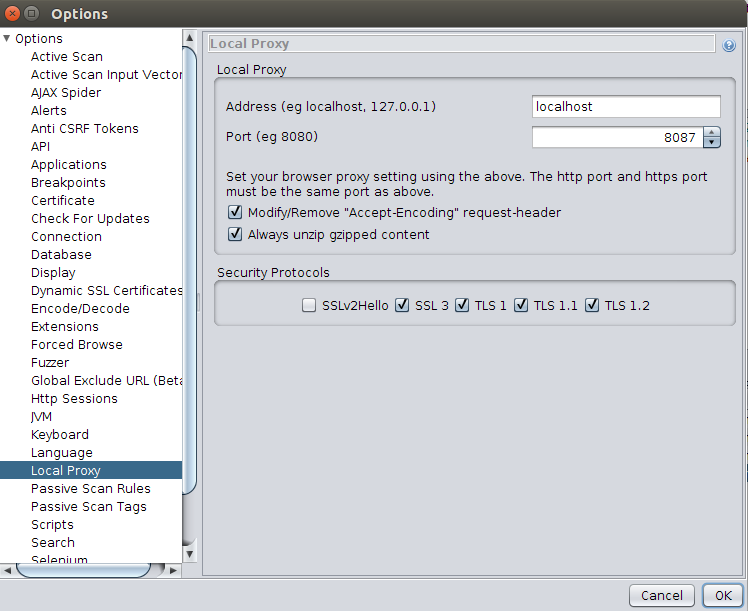
Task: Click the tree horizontal scrollbar thumb
Action: (x=83, y=570)
